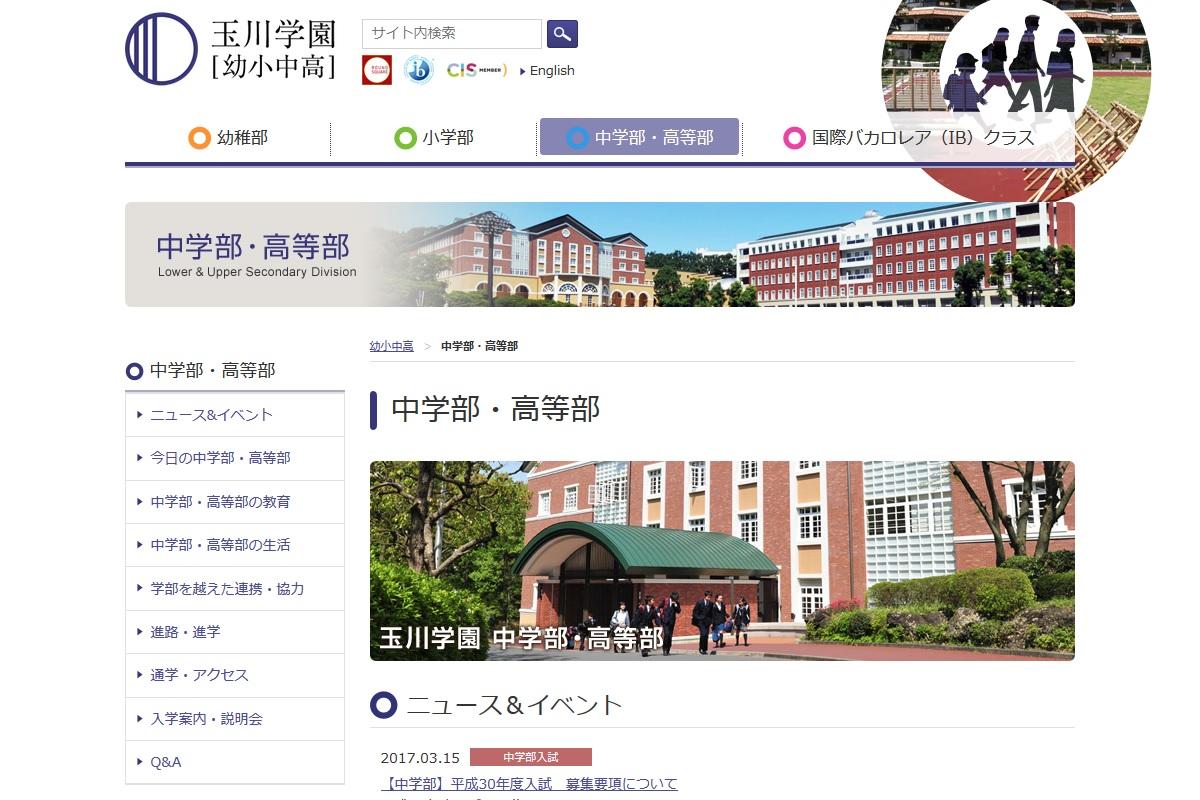Switch to the English language site

coord(551,71)
